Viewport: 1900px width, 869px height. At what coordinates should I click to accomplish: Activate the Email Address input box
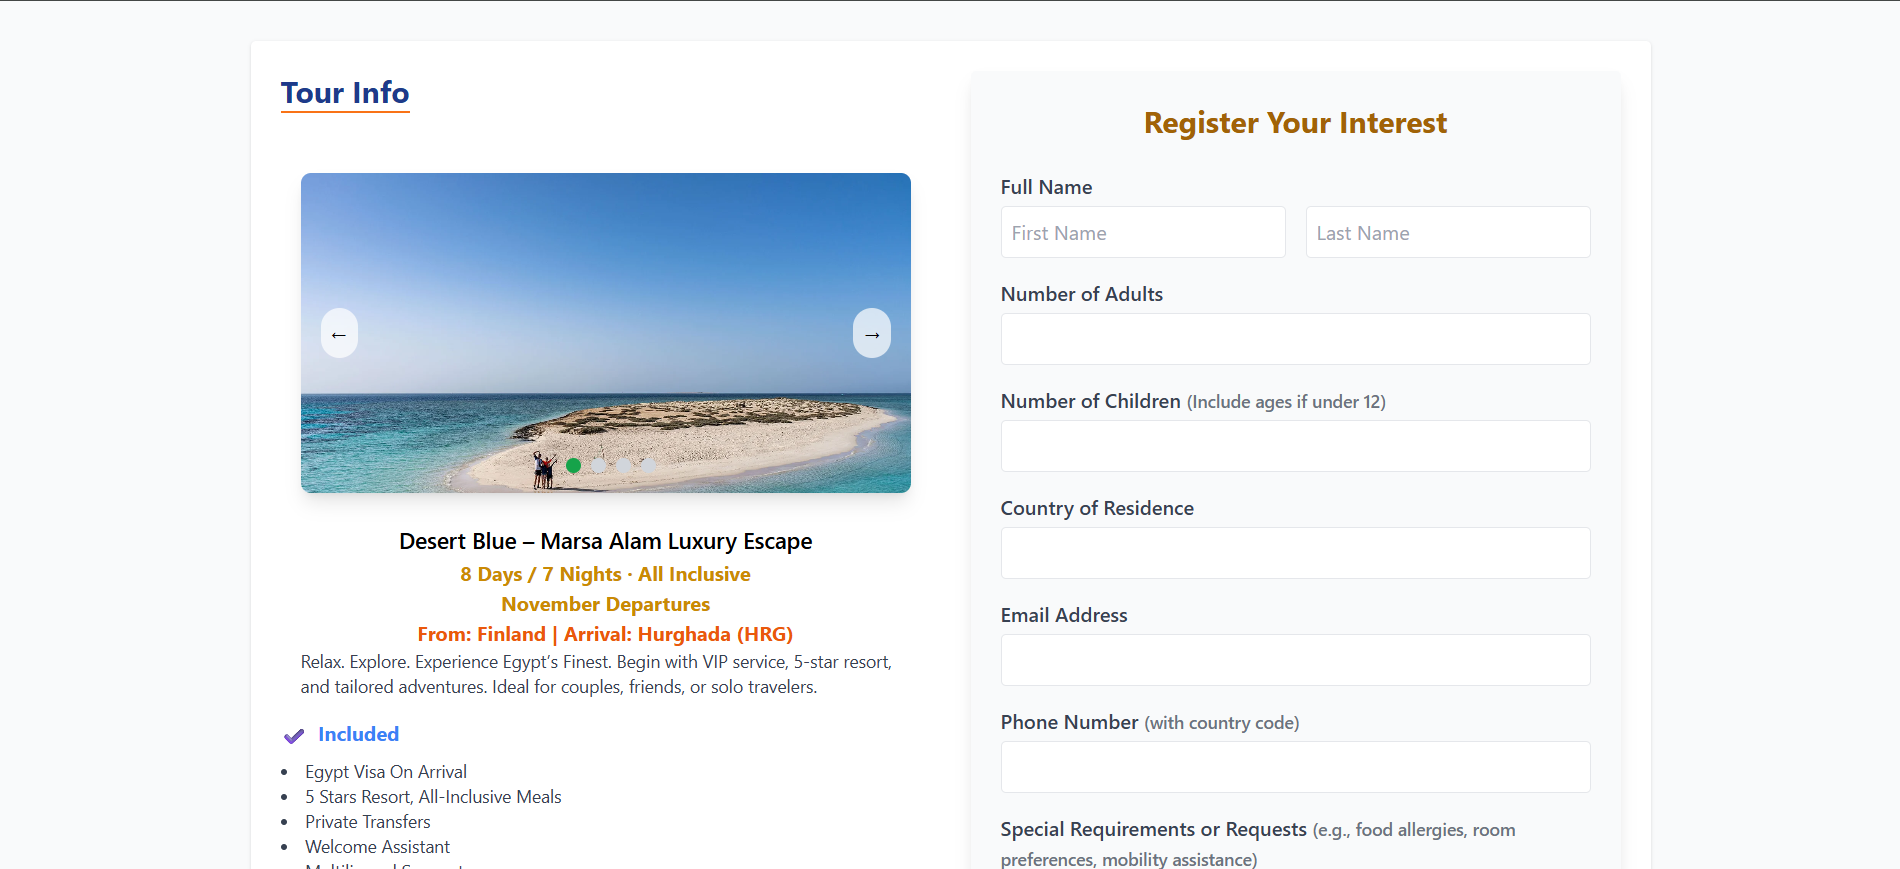coord(1295,661)
